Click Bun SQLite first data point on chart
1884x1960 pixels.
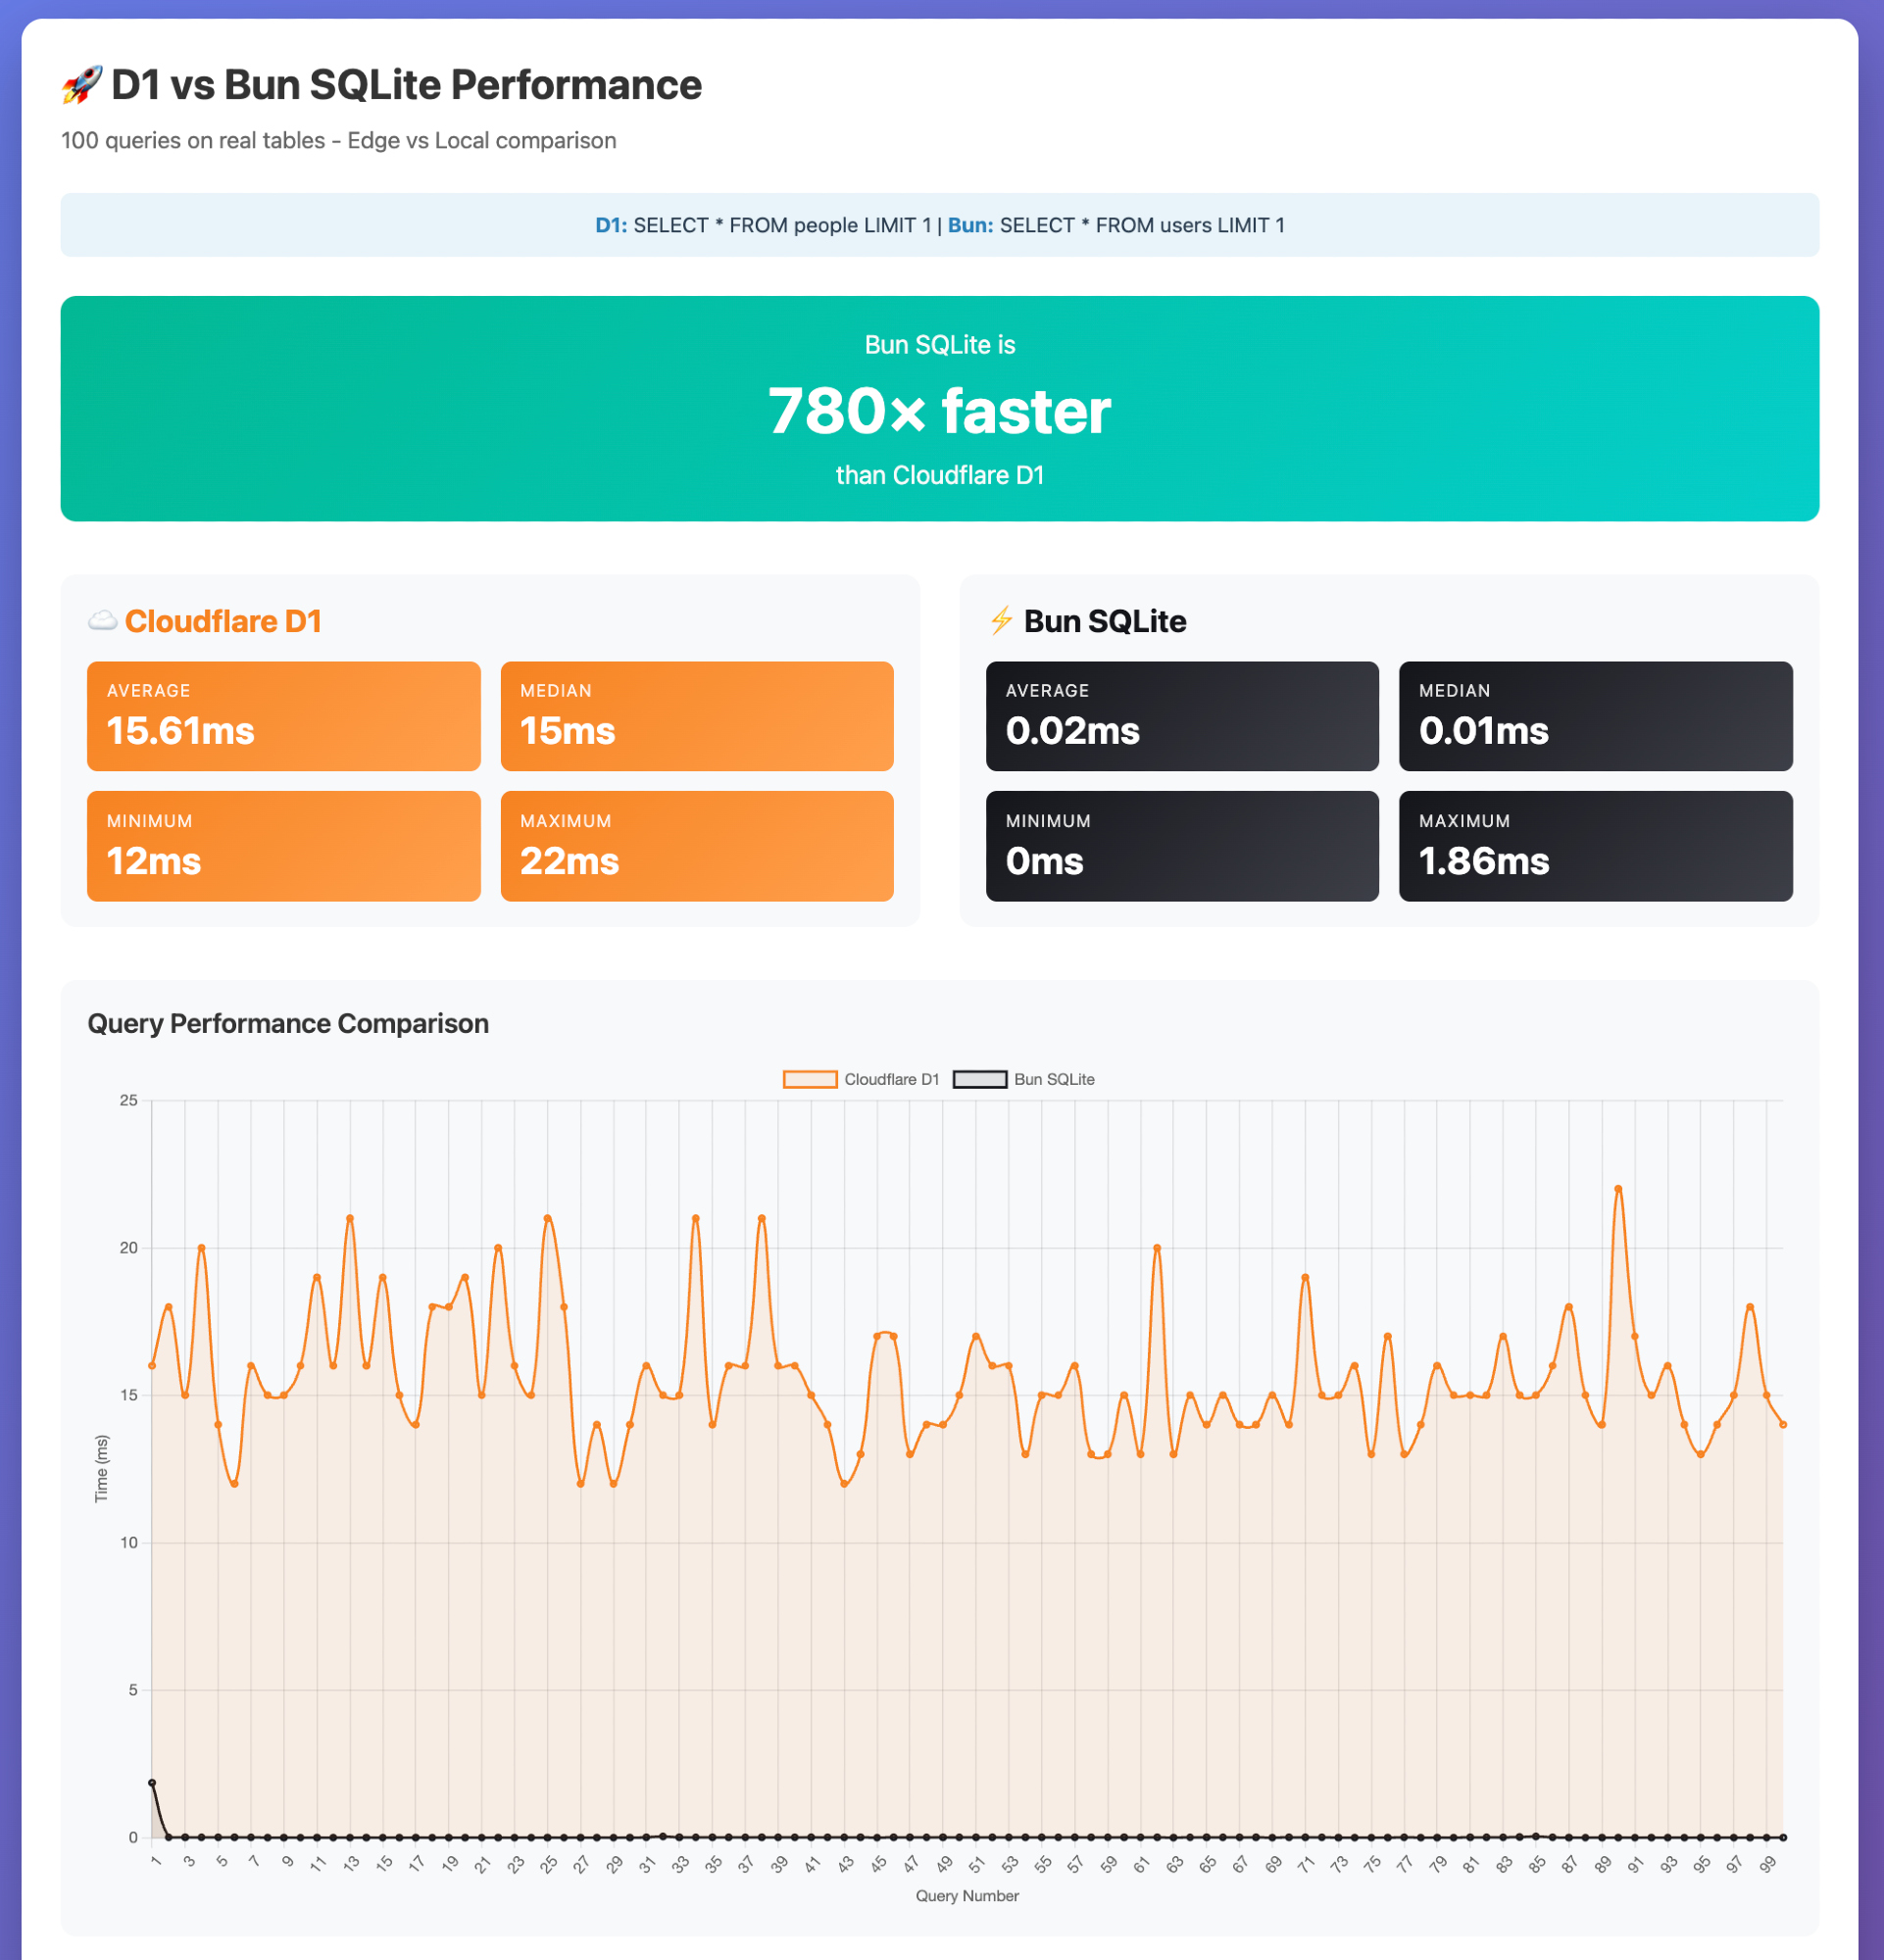pos(152,1783)
